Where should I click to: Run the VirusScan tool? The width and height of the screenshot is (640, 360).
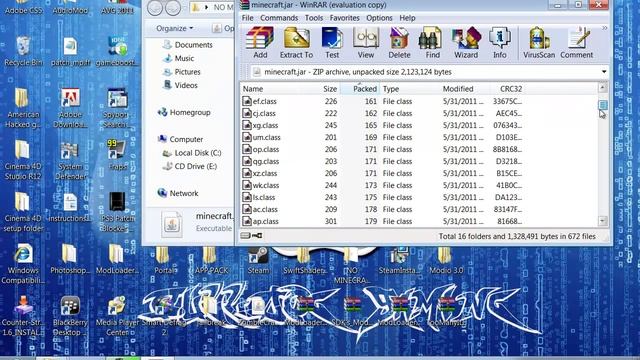coord(539,43)
